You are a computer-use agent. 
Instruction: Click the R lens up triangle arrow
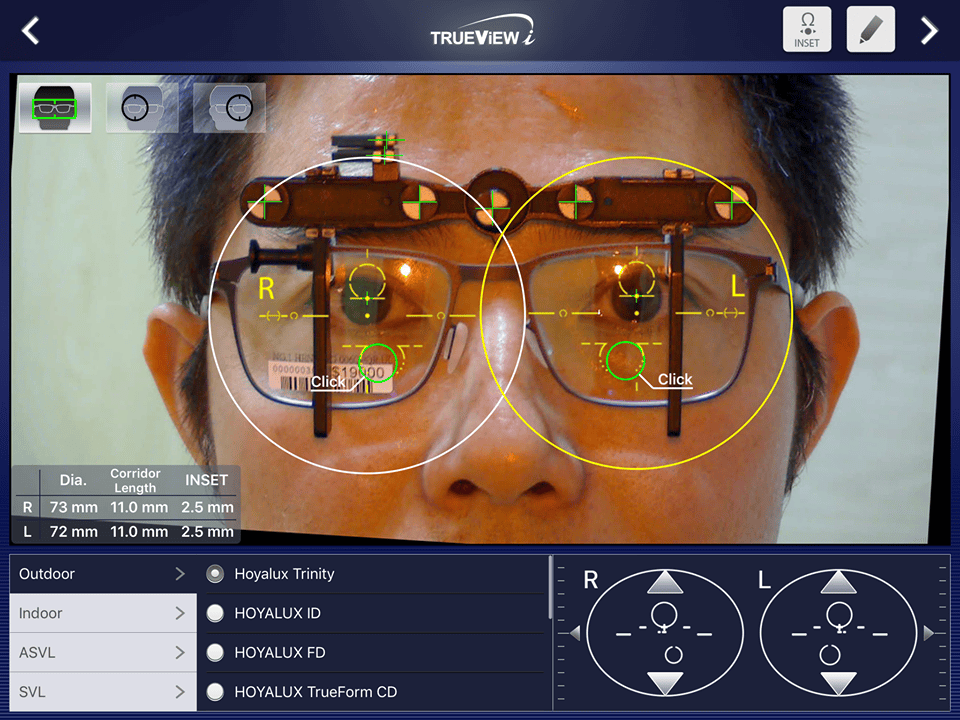(665, 582)
